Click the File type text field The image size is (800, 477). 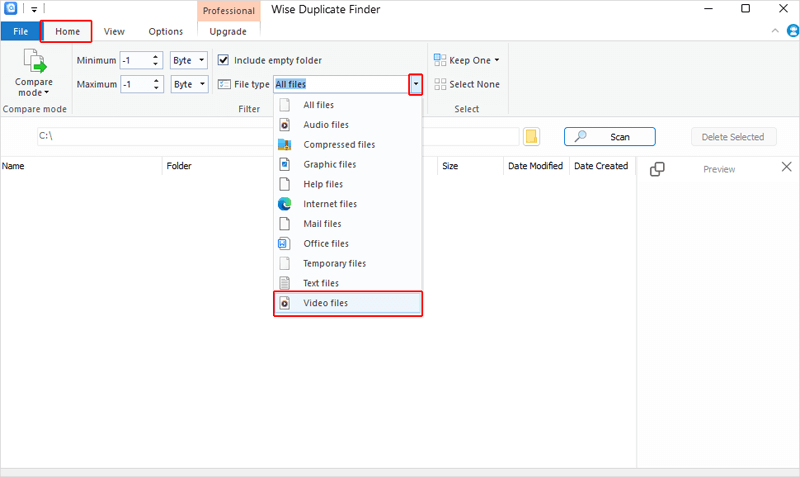click(x=341, y=84)
